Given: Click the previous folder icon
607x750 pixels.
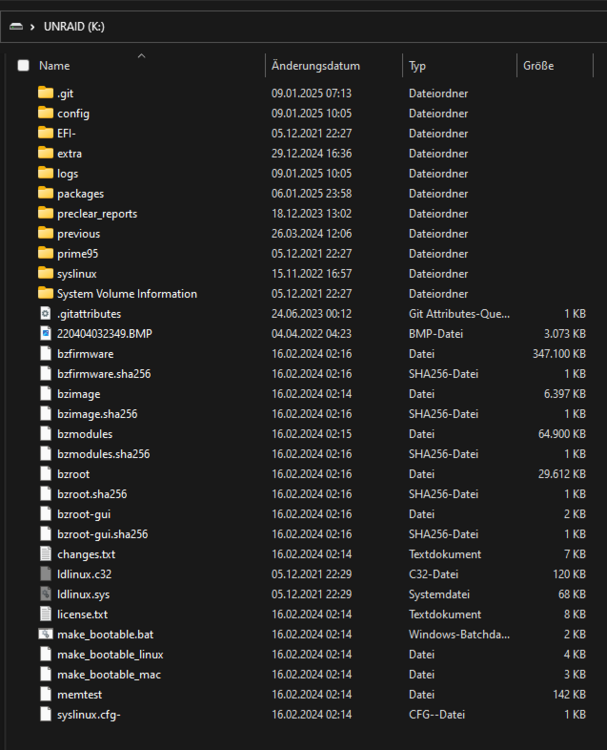Looking at the screenshot, I should (45, 233).
